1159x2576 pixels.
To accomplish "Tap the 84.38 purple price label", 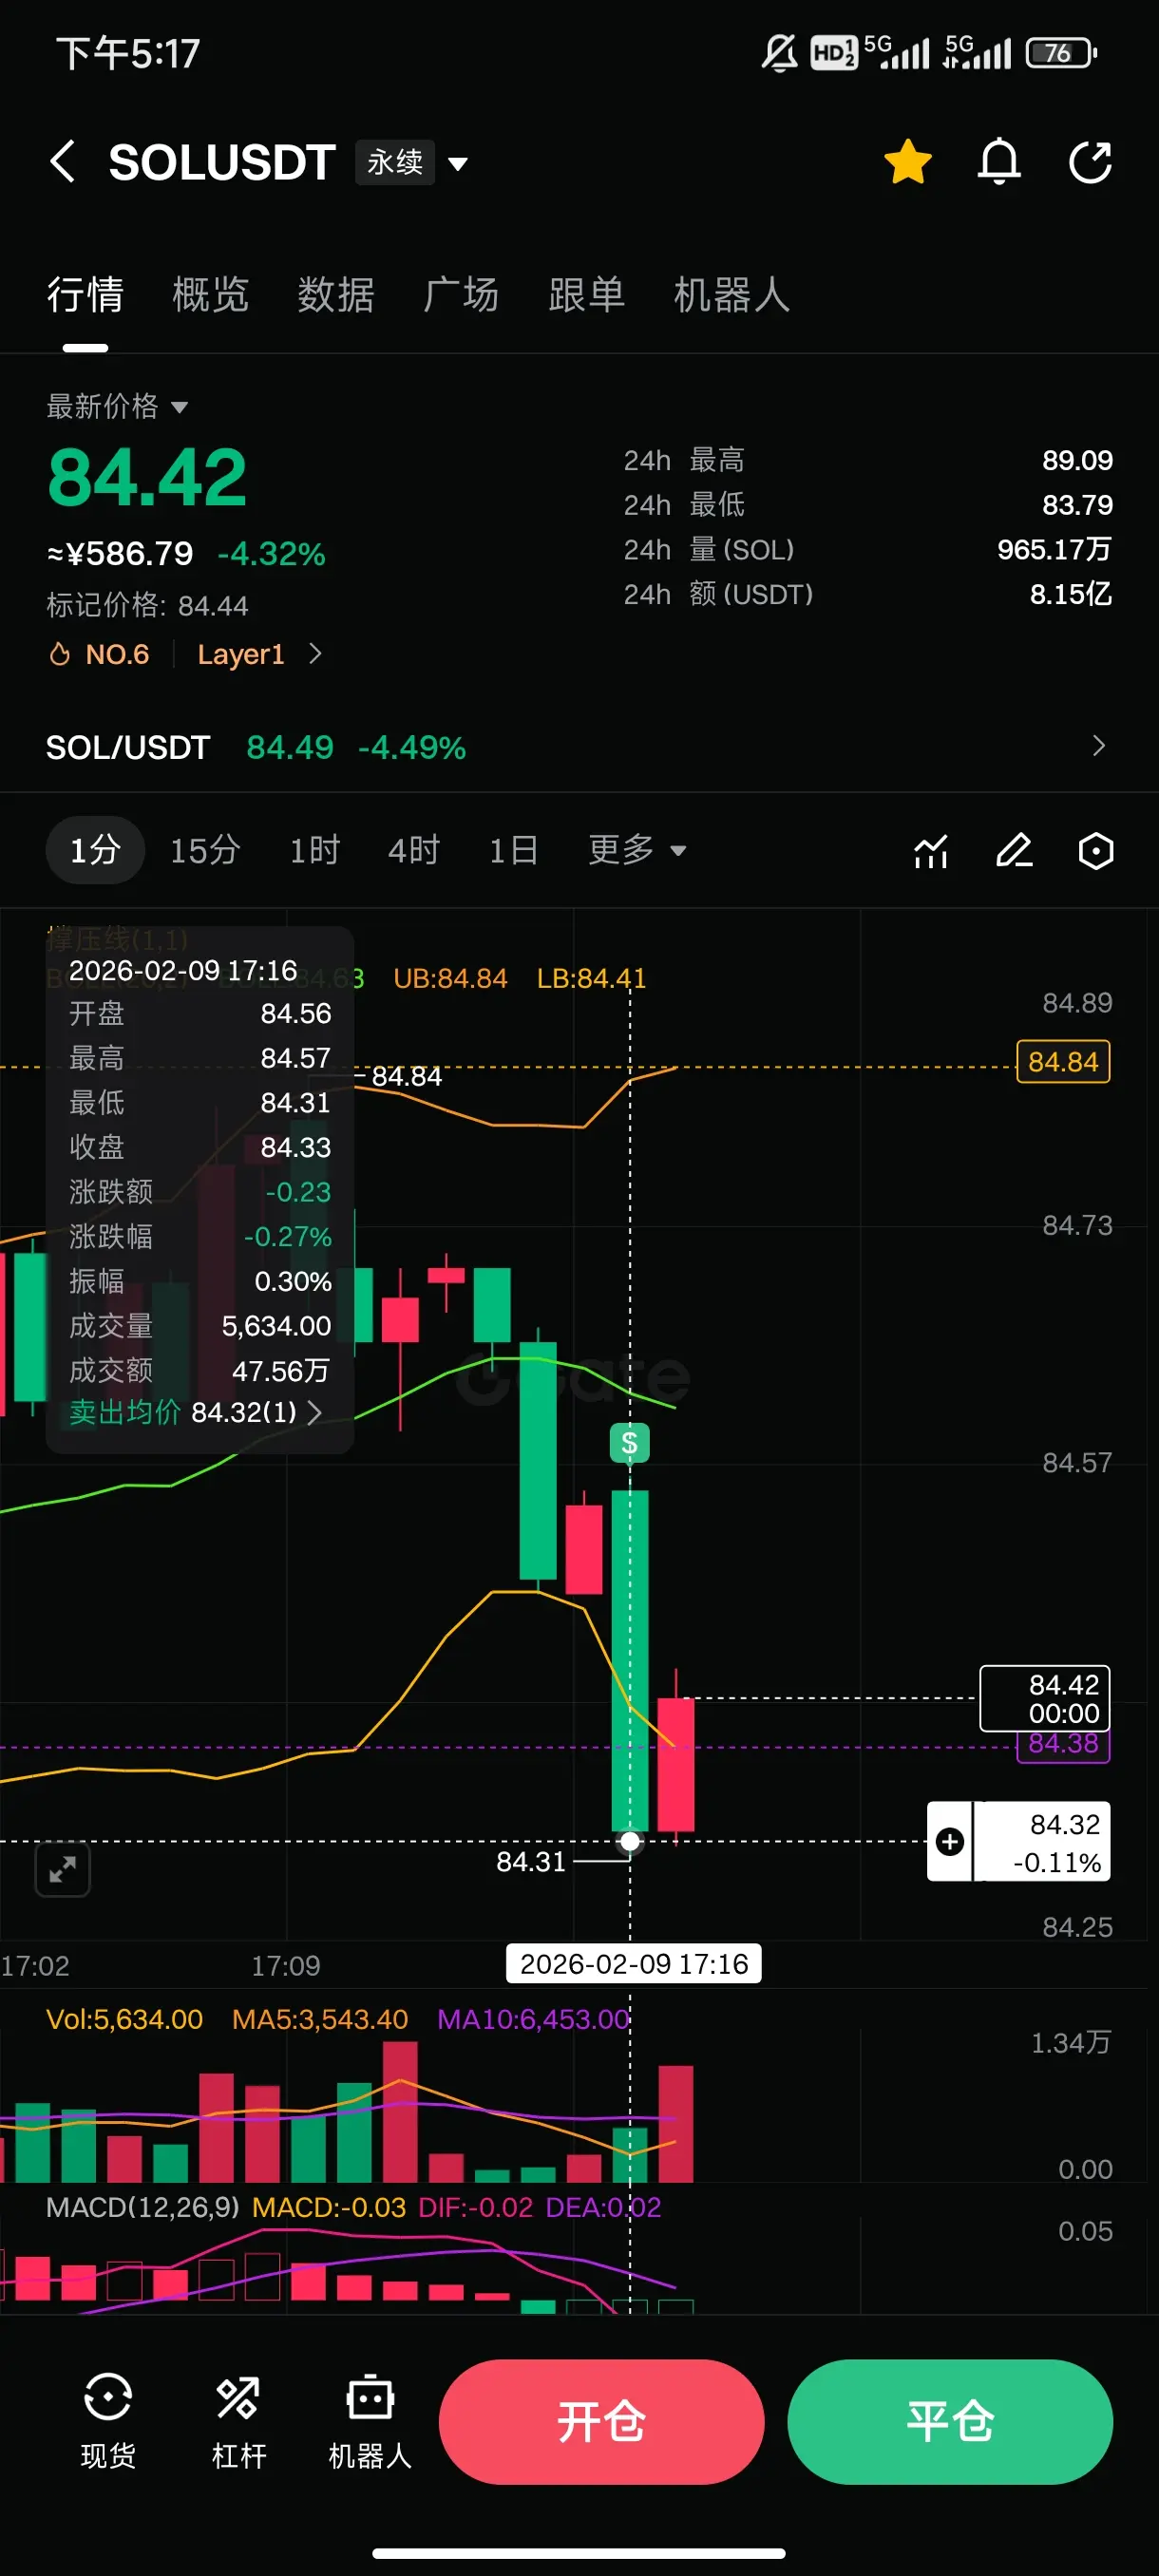I will (1063, 1744).
